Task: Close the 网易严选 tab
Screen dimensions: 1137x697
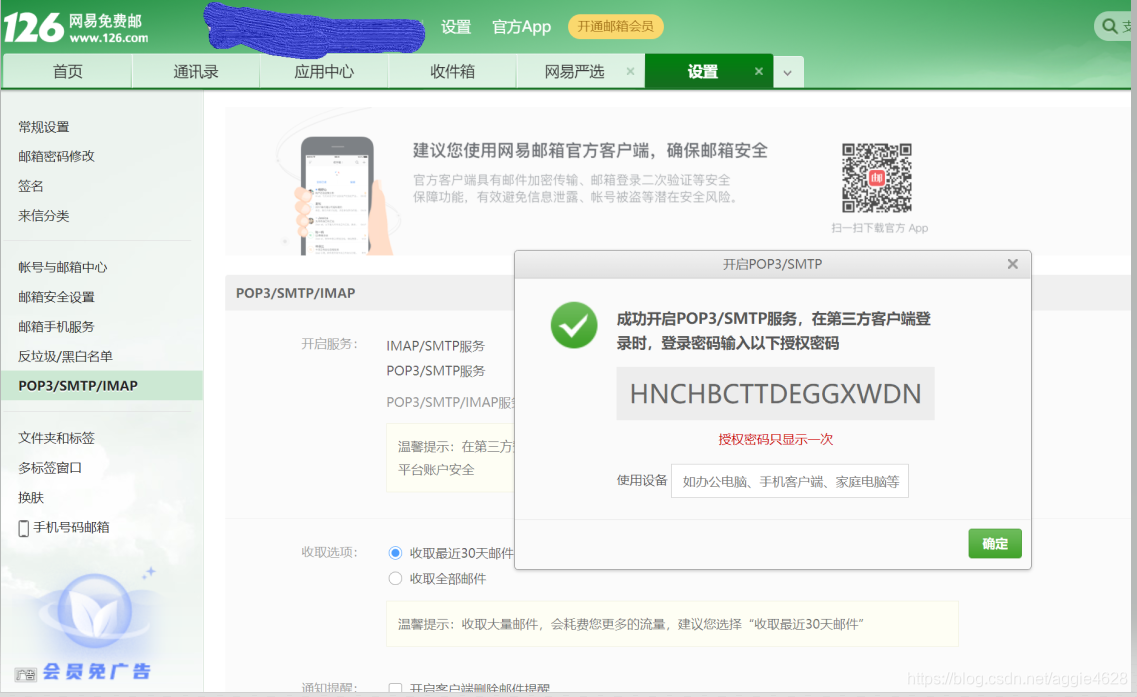Action: [x=630, y=71]
